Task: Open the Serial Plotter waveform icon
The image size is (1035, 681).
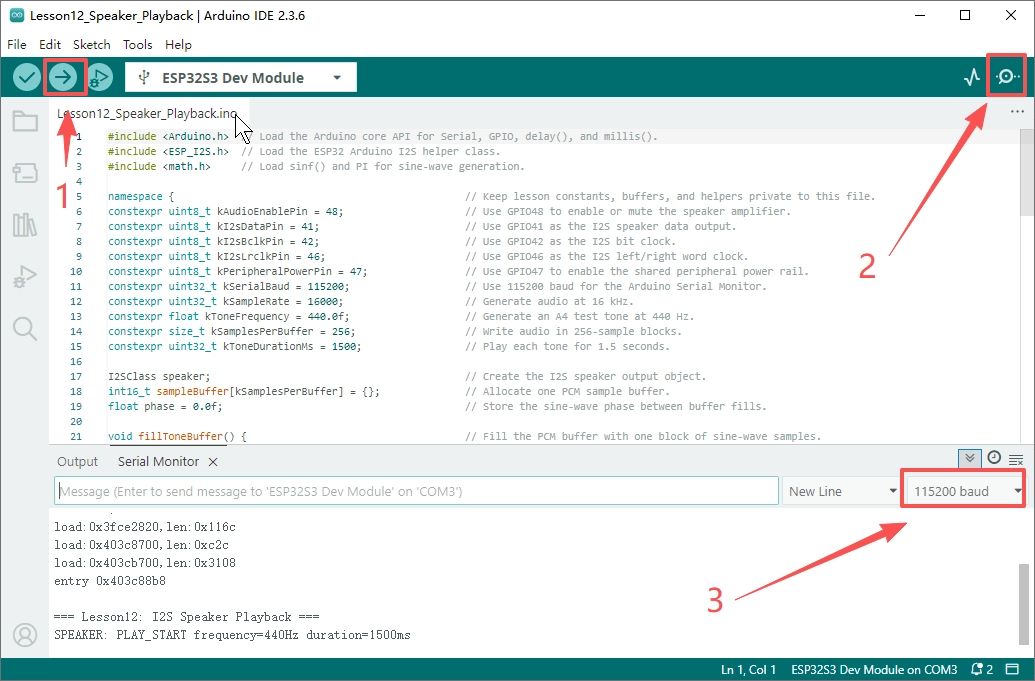Action: (x=972, y=77)
